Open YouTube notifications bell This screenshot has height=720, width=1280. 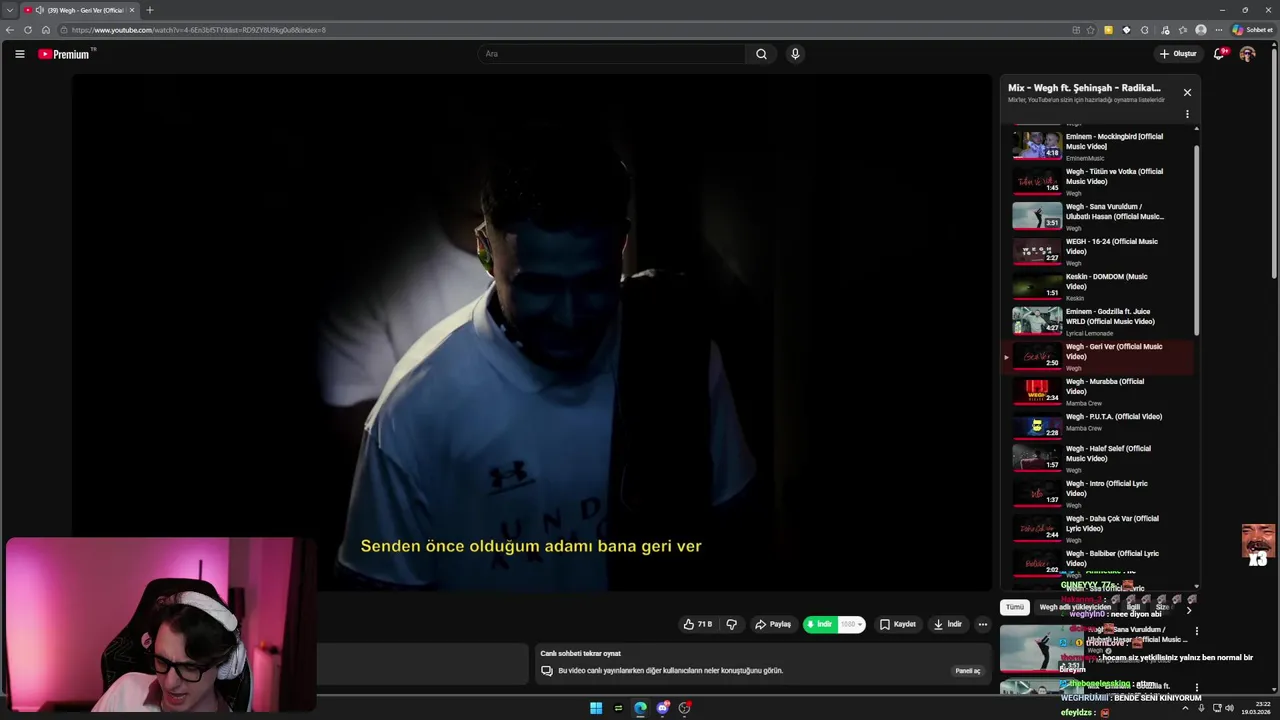tap(1219, 54)
